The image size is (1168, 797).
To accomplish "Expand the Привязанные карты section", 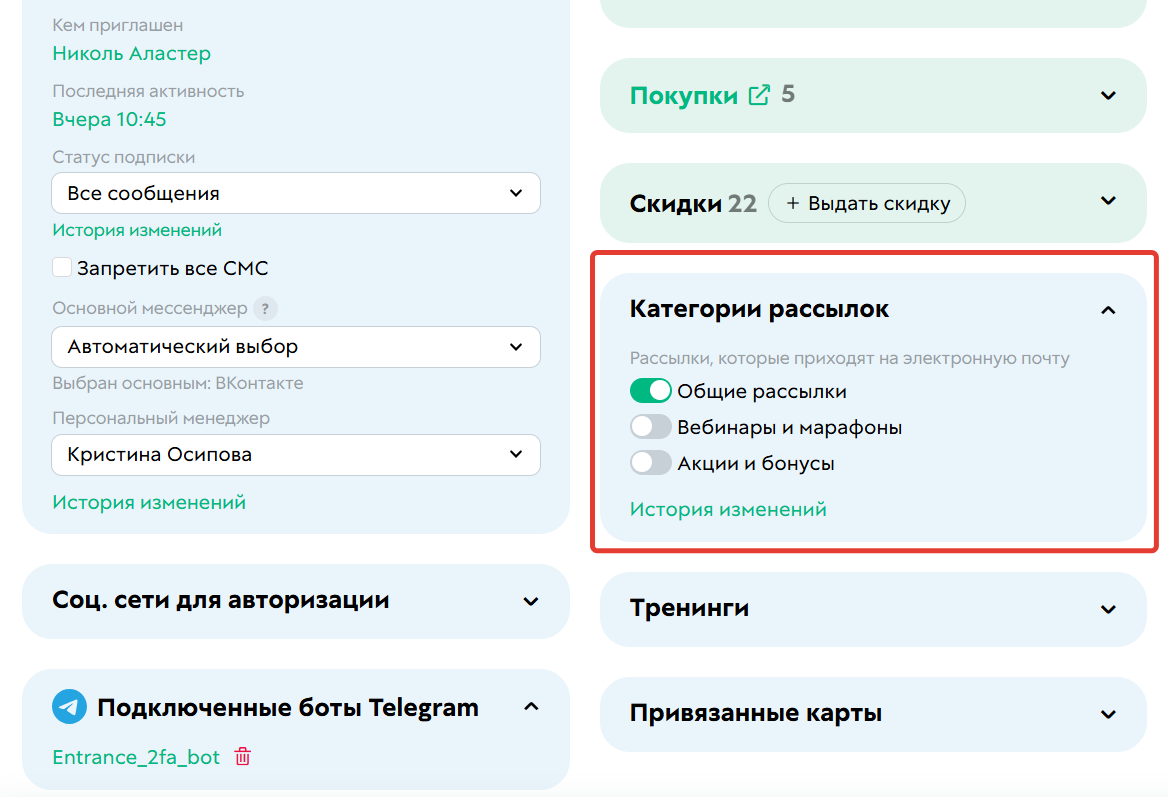I will [x=1108, y=714].
